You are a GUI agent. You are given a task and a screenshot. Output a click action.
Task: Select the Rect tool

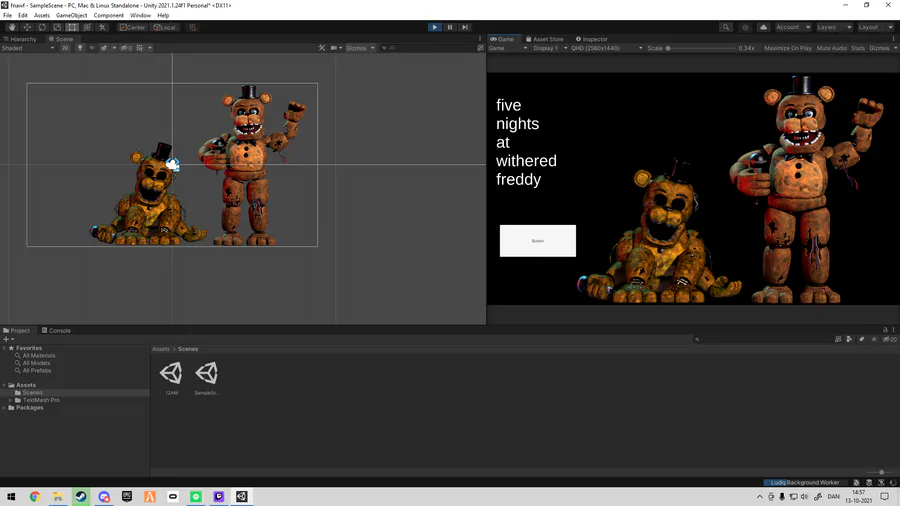(72, 27)
